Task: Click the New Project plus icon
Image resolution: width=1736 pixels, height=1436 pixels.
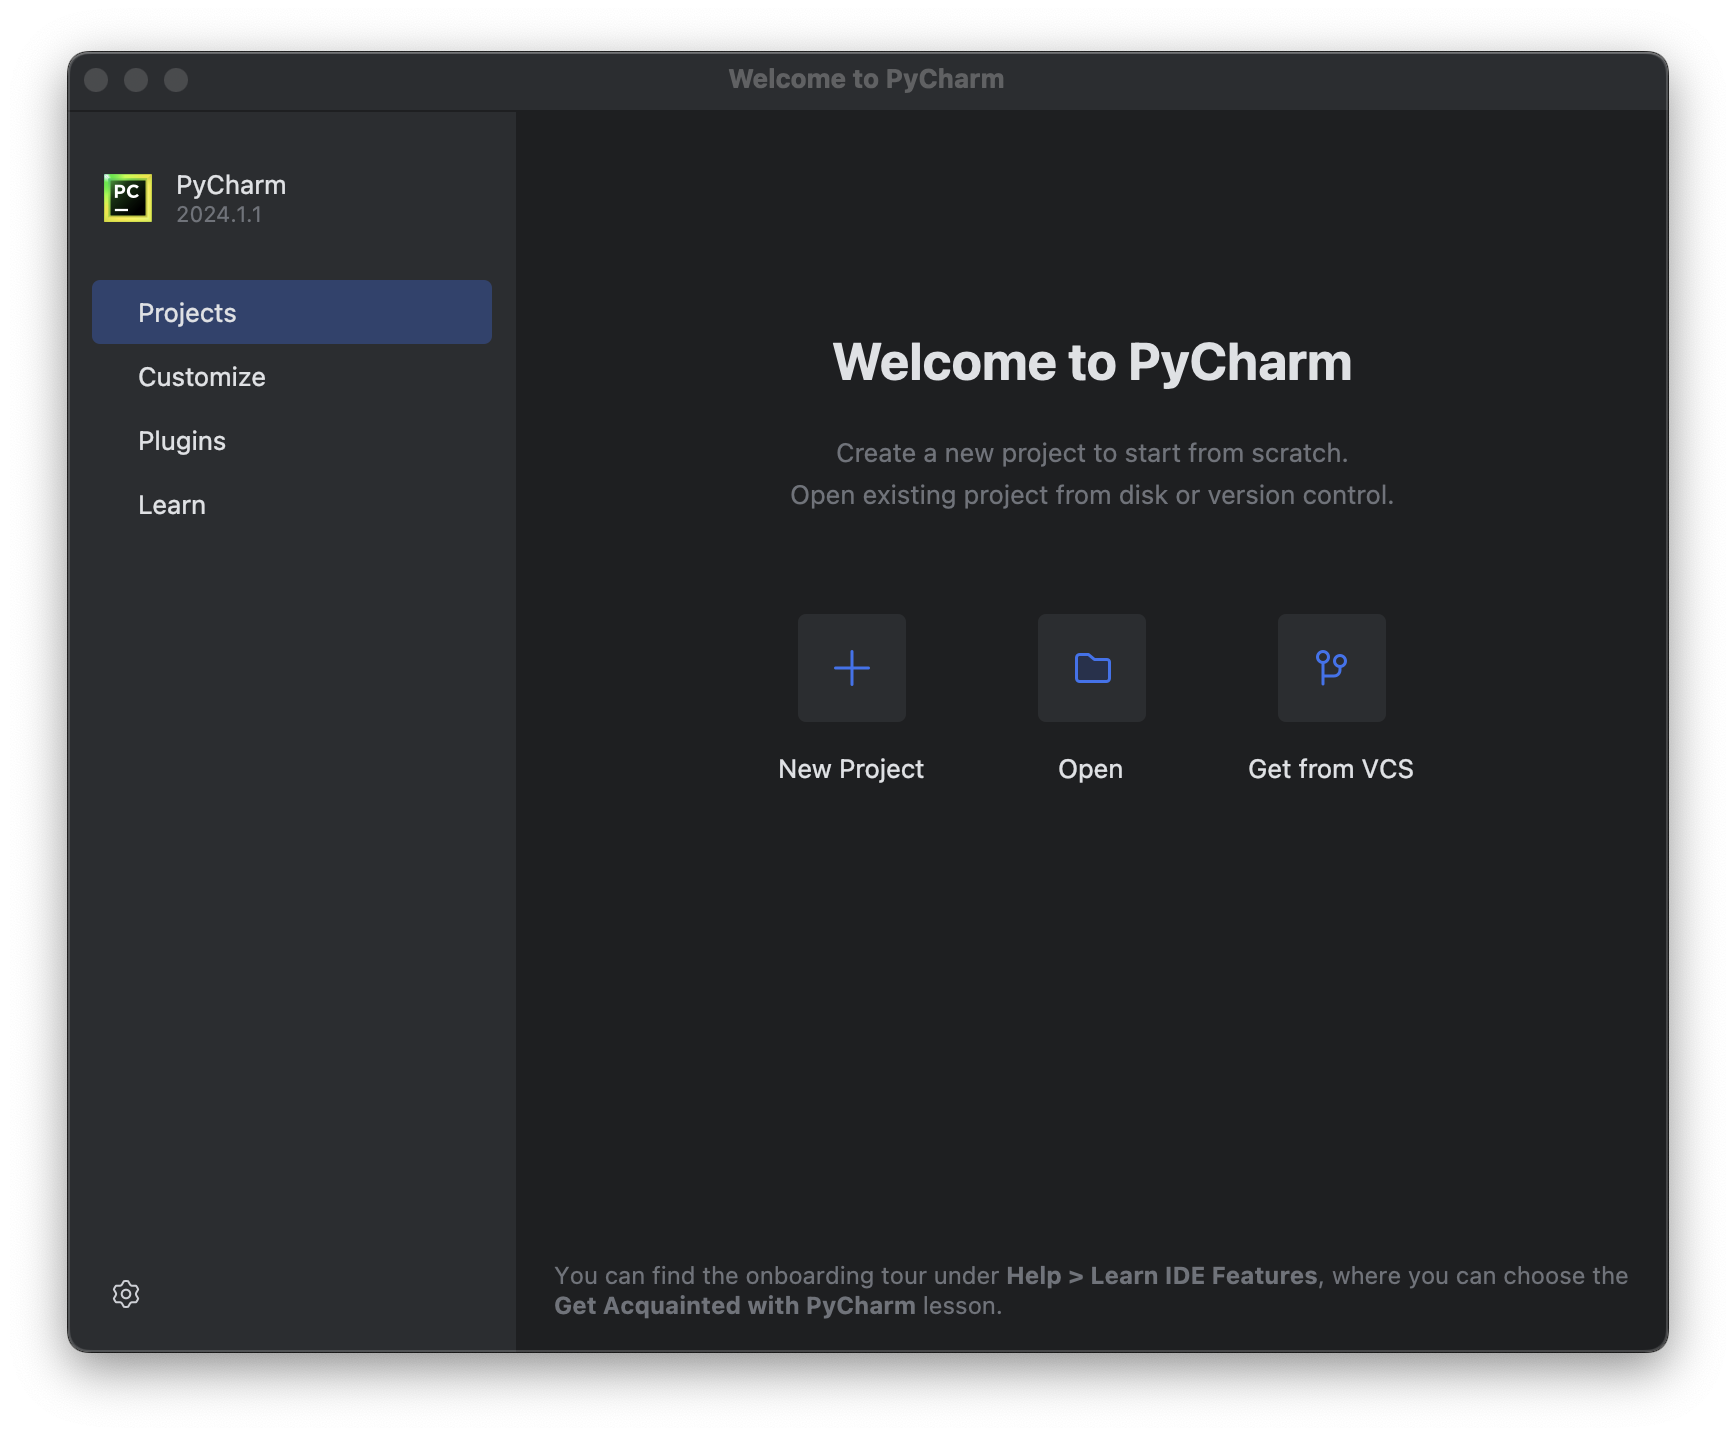Action: (851, 668)
